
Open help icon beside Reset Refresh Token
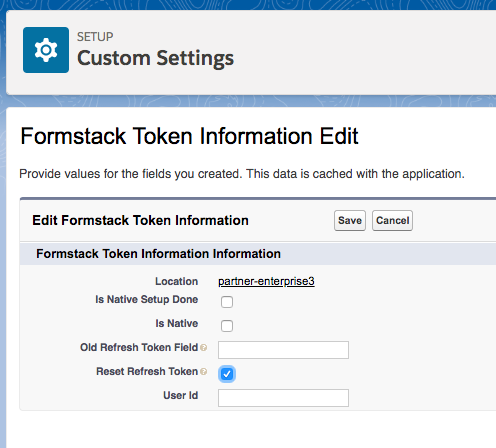point(203,372)
